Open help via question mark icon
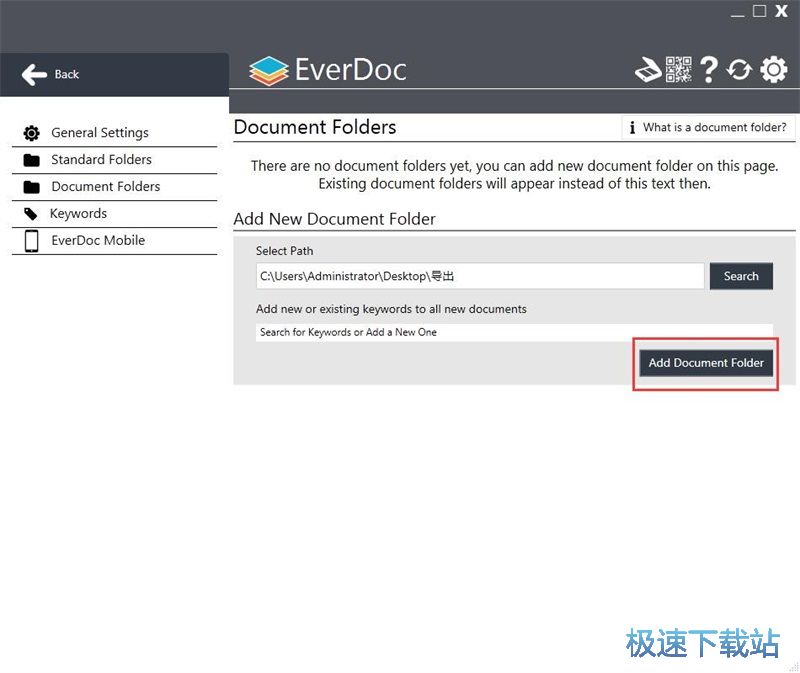This screenshot has height=673, width=800. (709, 69)
